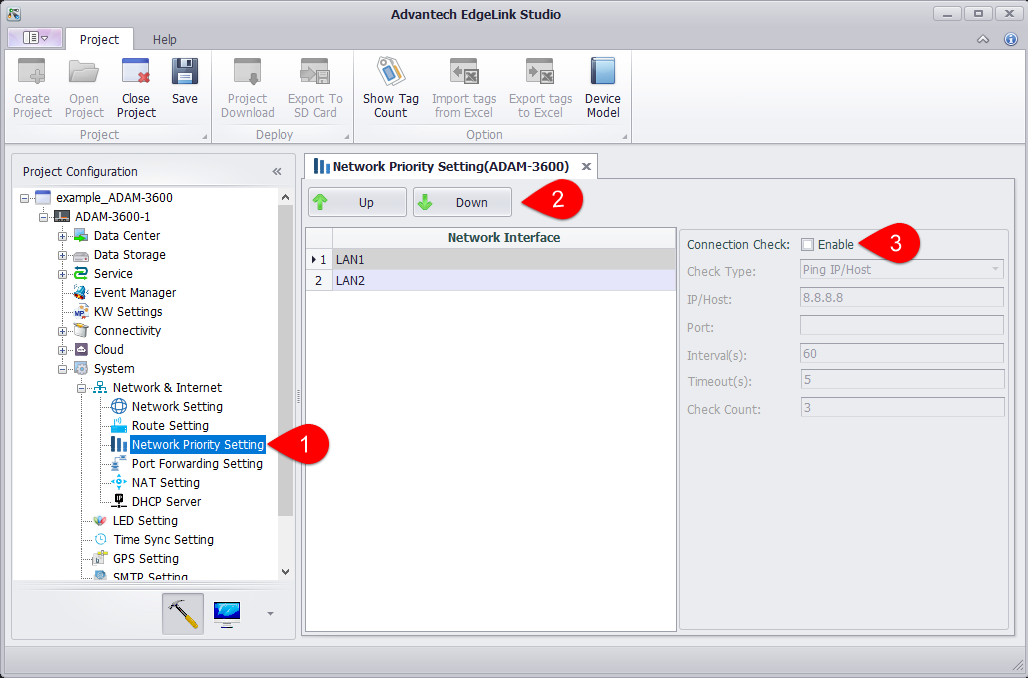Switch to the monitor view icon

227,614
